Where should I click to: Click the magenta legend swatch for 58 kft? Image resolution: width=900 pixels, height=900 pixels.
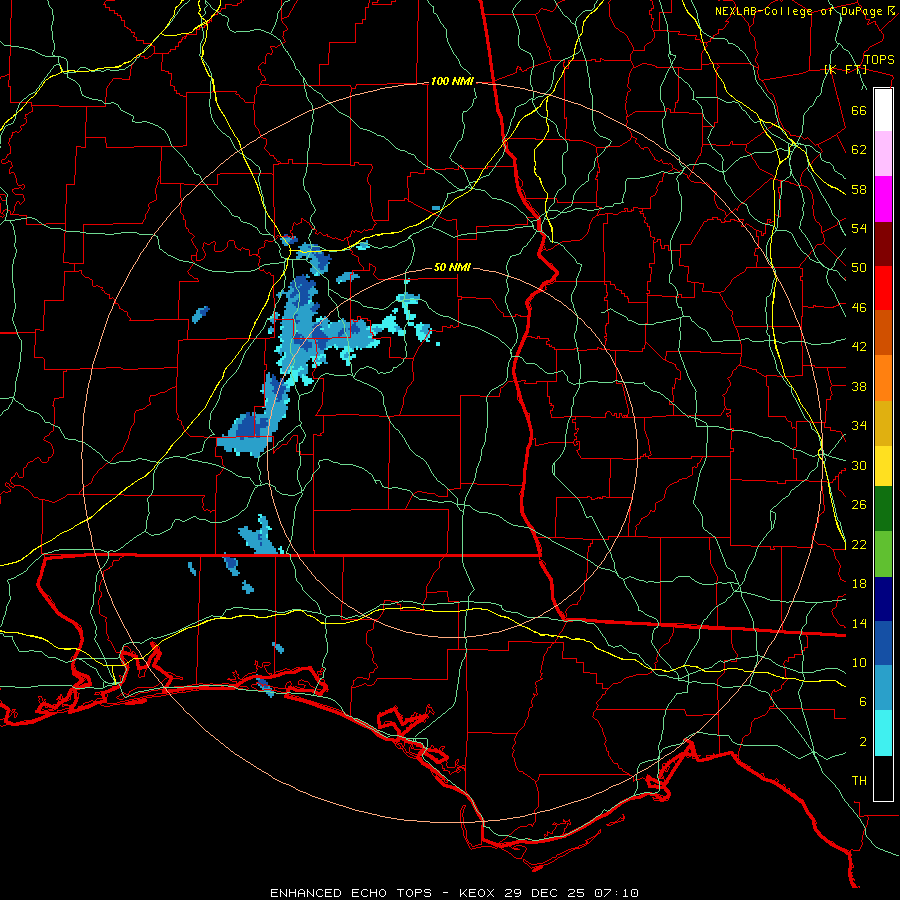883,199
